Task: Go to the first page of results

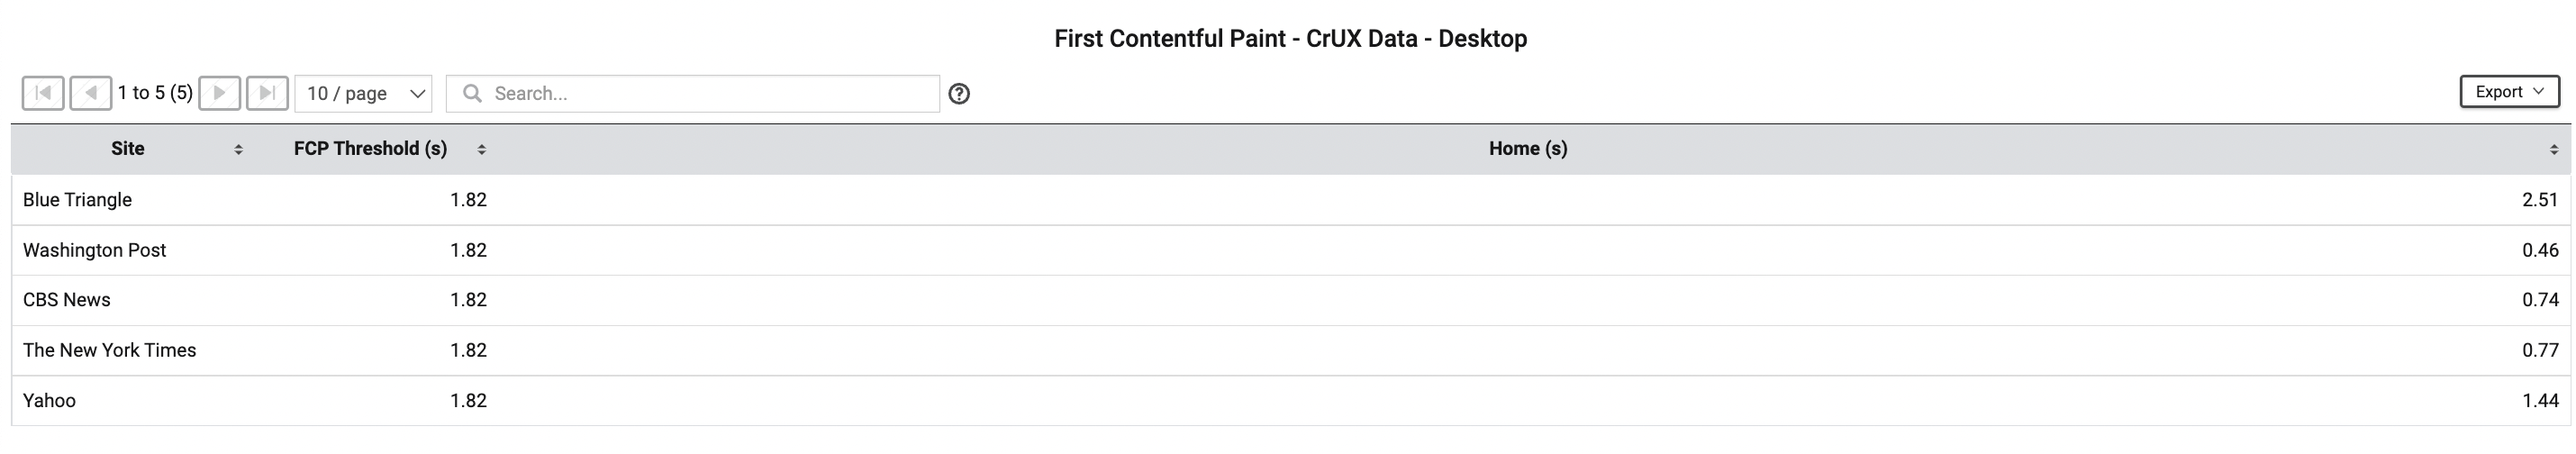Action: pyautogui.click(x=43, y=93)
